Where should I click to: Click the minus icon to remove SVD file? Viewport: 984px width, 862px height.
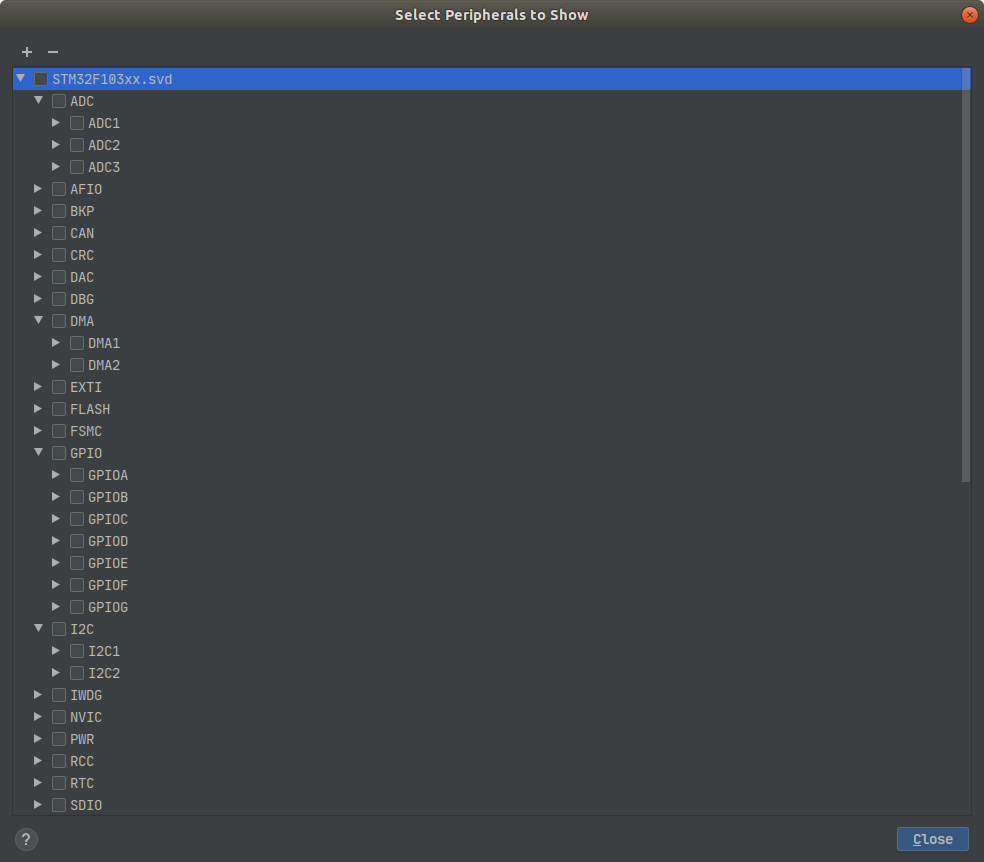pos(53,52)
